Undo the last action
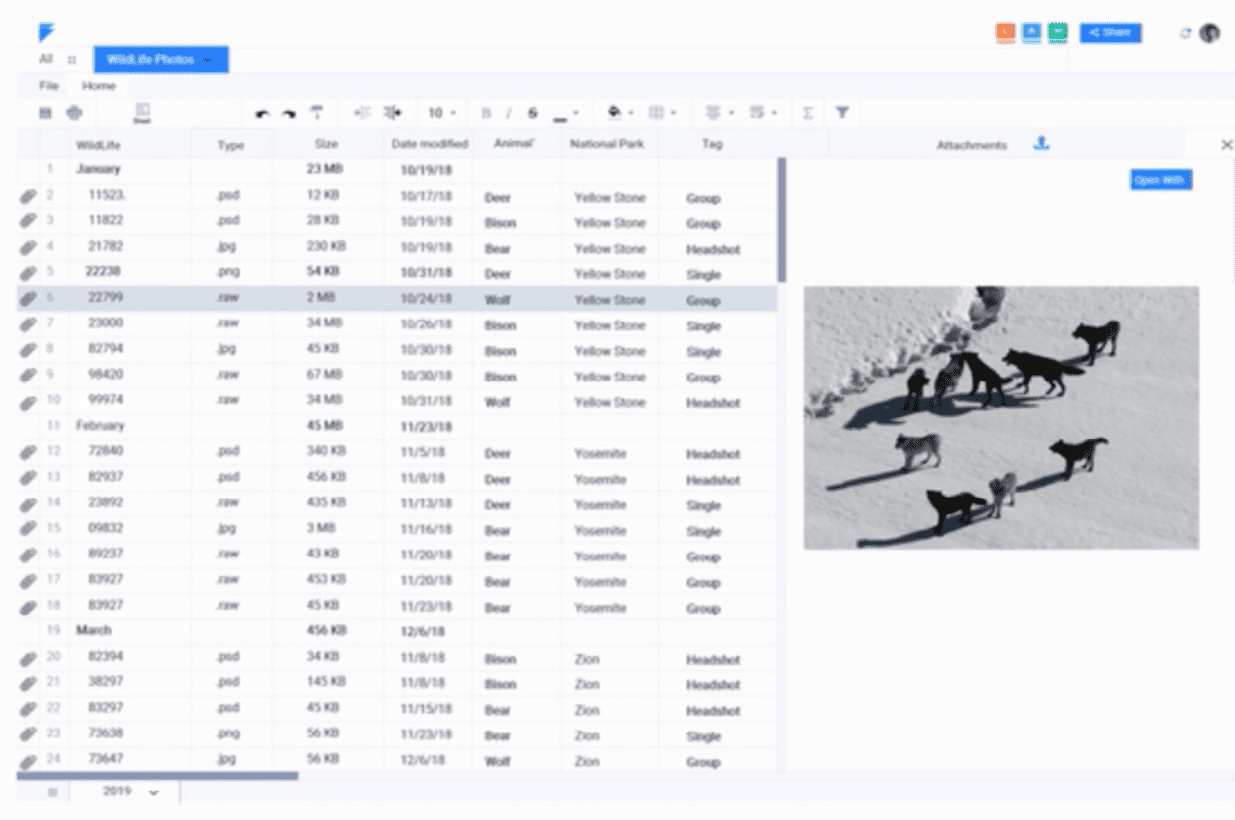1235x820 pixels. click(x=262, y=114)
